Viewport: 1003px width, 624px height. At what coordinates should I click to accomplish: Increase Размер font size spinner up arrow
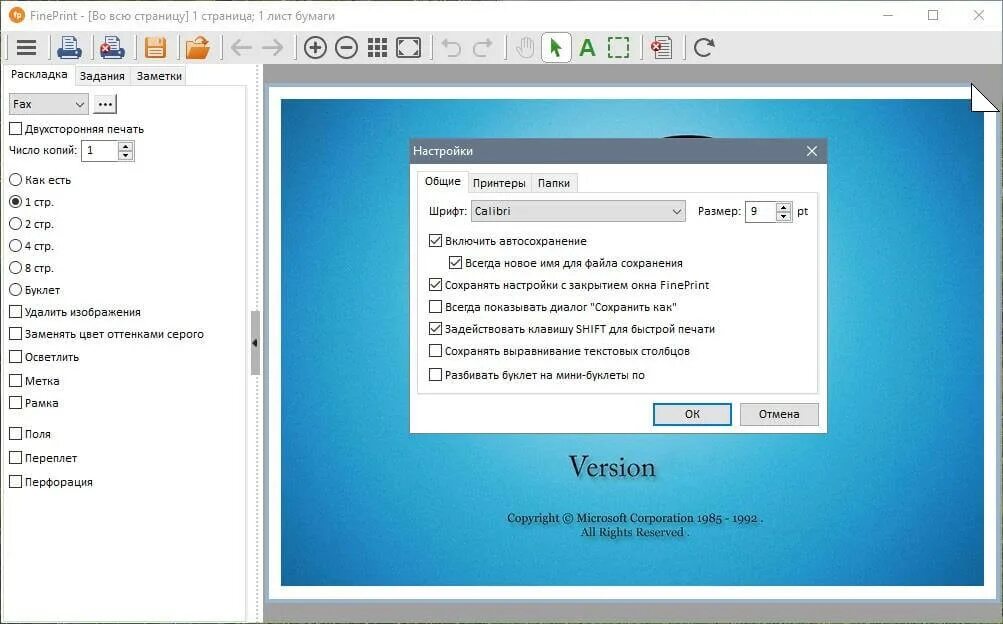784,207
